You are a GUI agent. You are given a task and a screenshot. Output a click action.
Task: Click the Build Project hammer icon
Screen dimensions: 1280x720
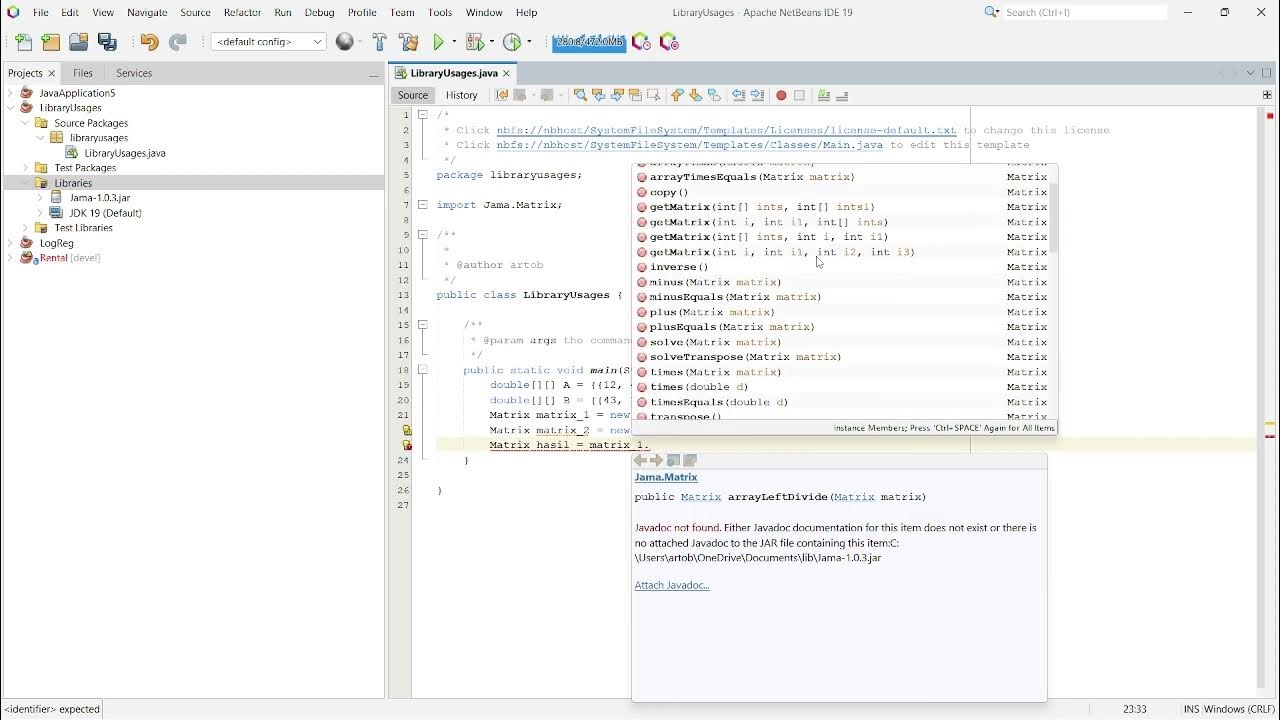(380, 42)
